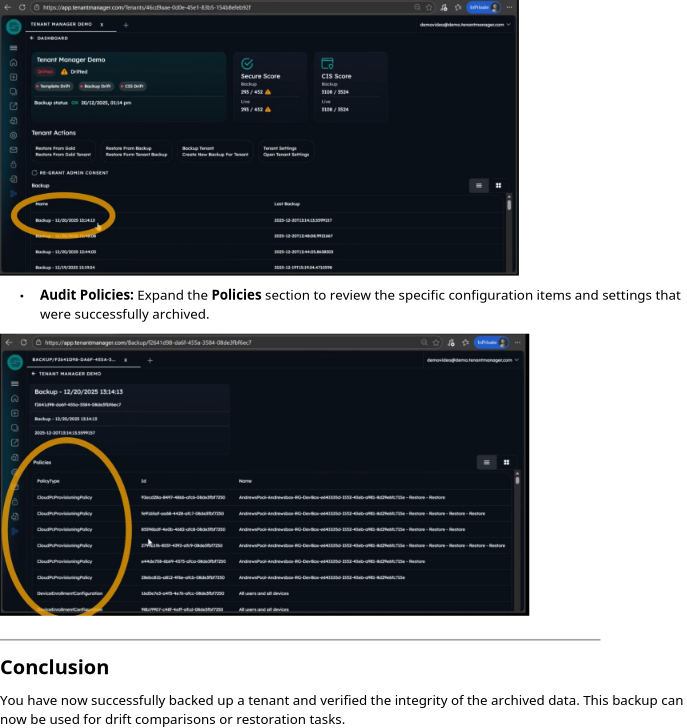Screen dimensions: 687x728
Task: Expand account dropdown in bottom window
Action: (516, 360)
